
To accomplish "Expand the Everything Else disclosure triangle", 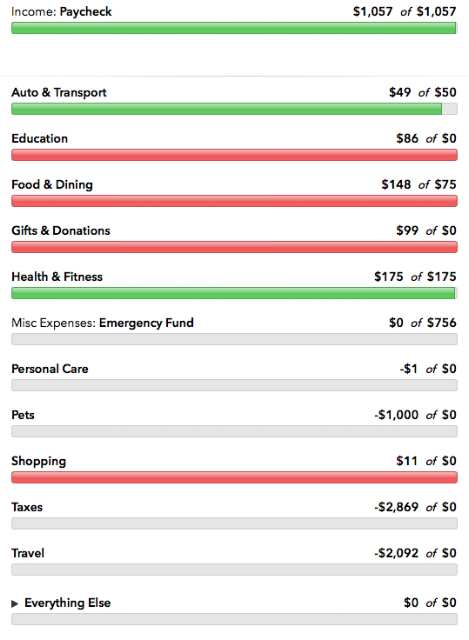I will (x=15, y=603).
